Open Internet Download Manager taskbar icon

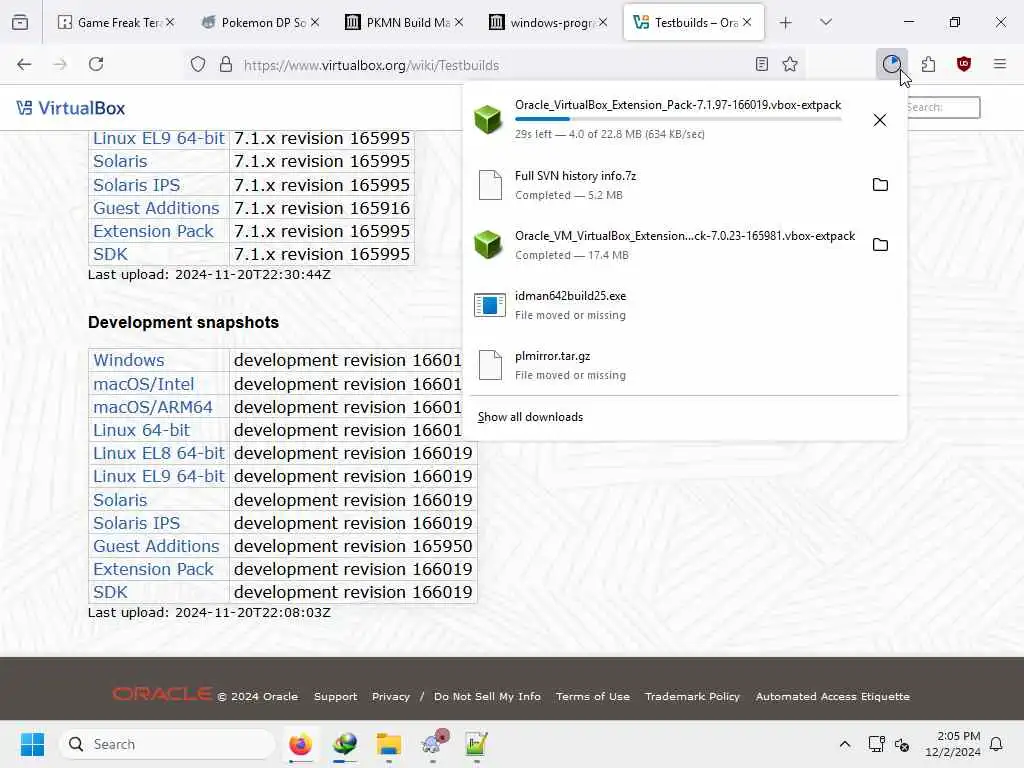[345, 744]
